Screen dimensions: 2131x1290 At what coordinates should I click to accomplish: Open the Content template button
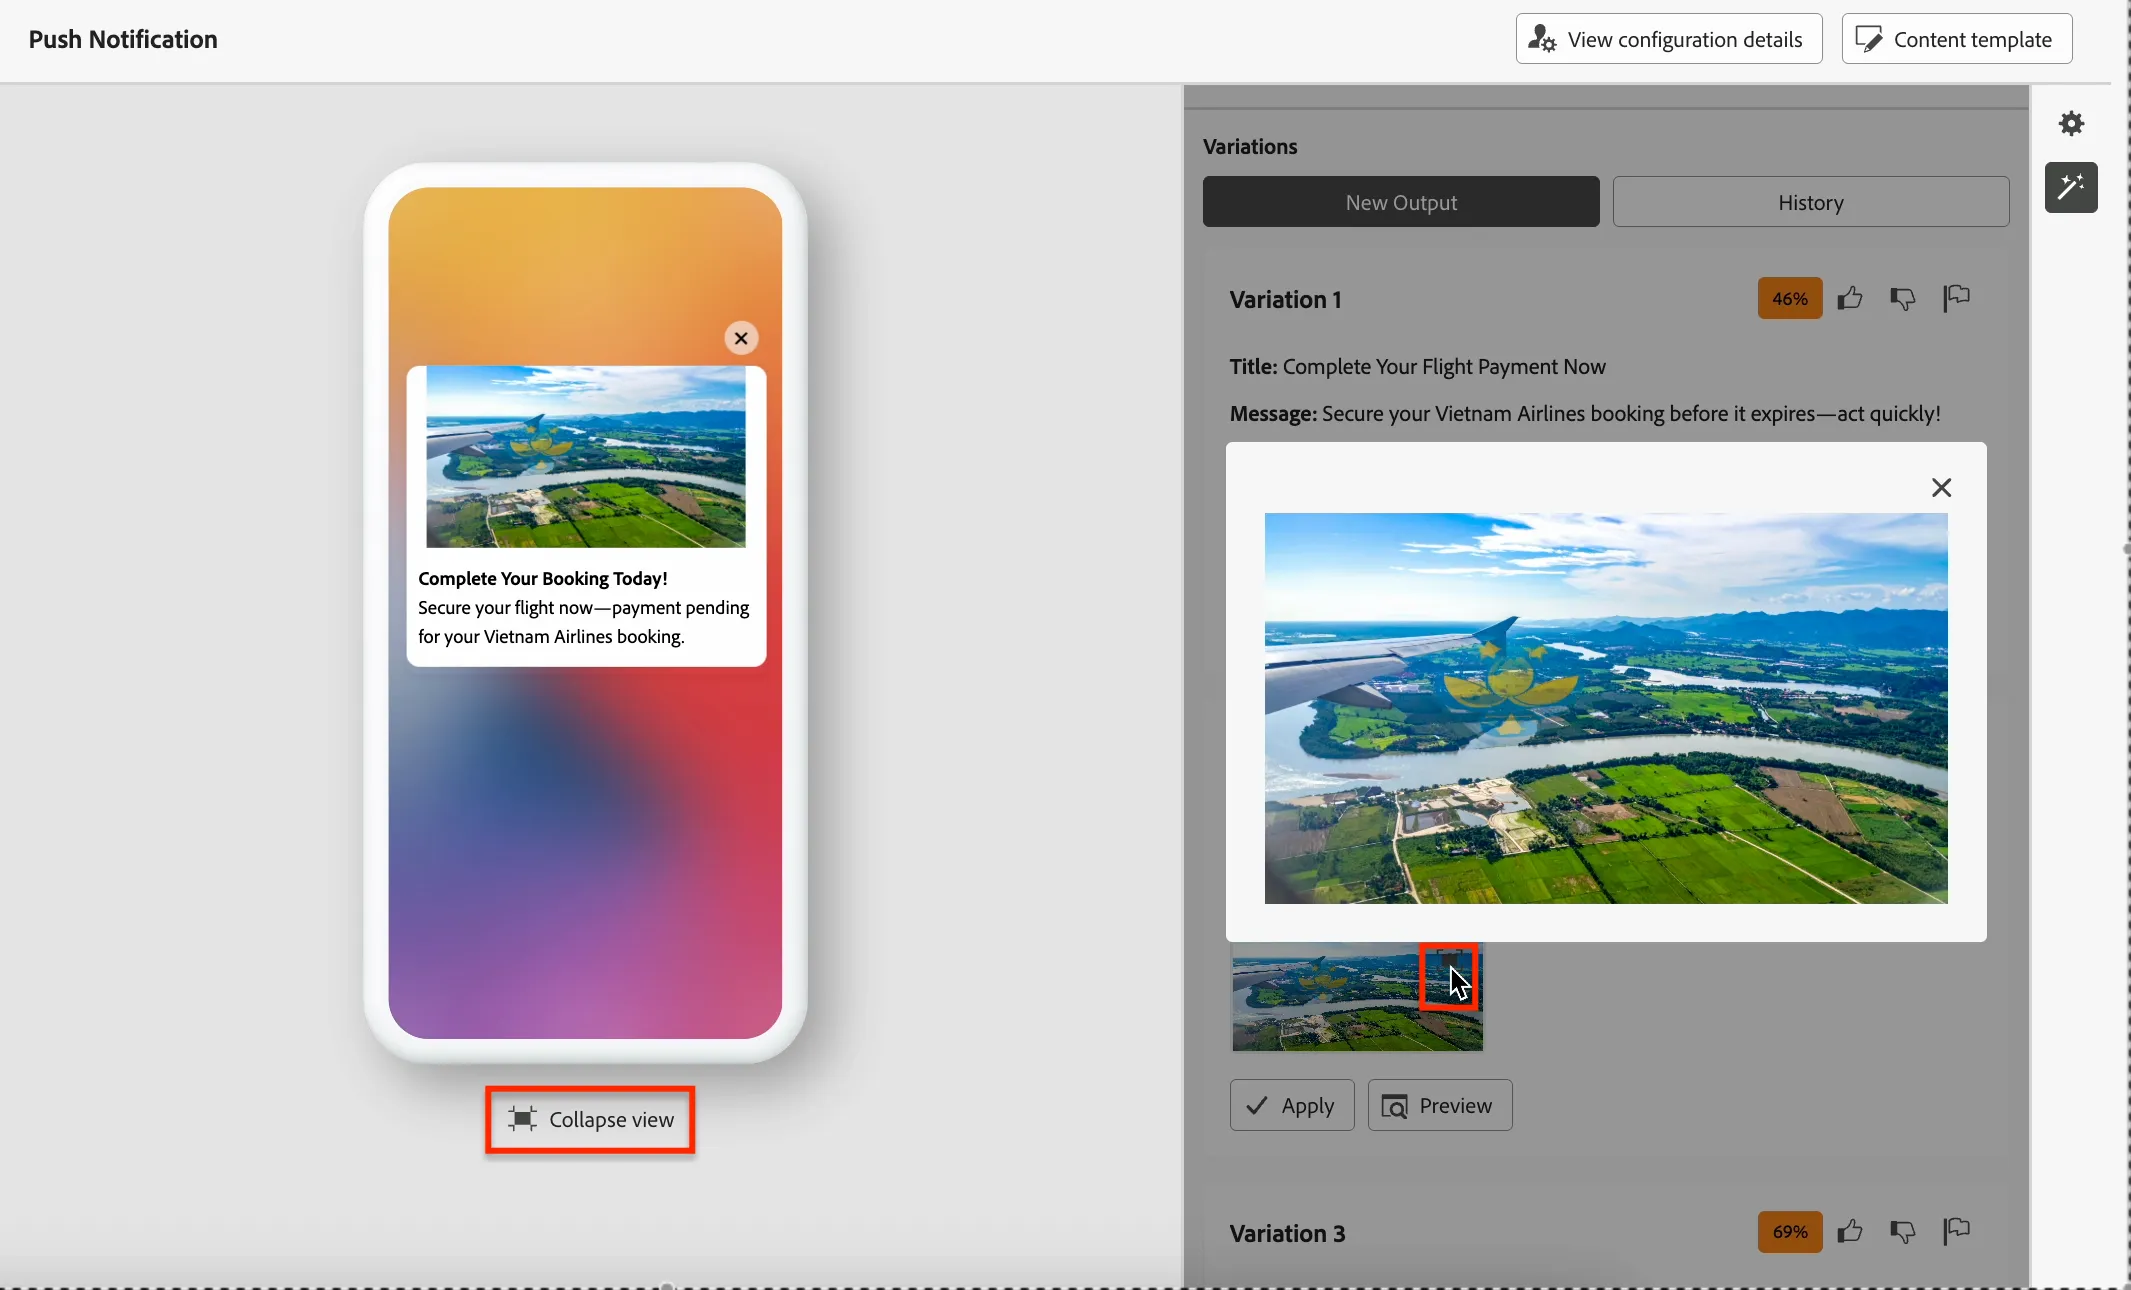click(1957, 39)
